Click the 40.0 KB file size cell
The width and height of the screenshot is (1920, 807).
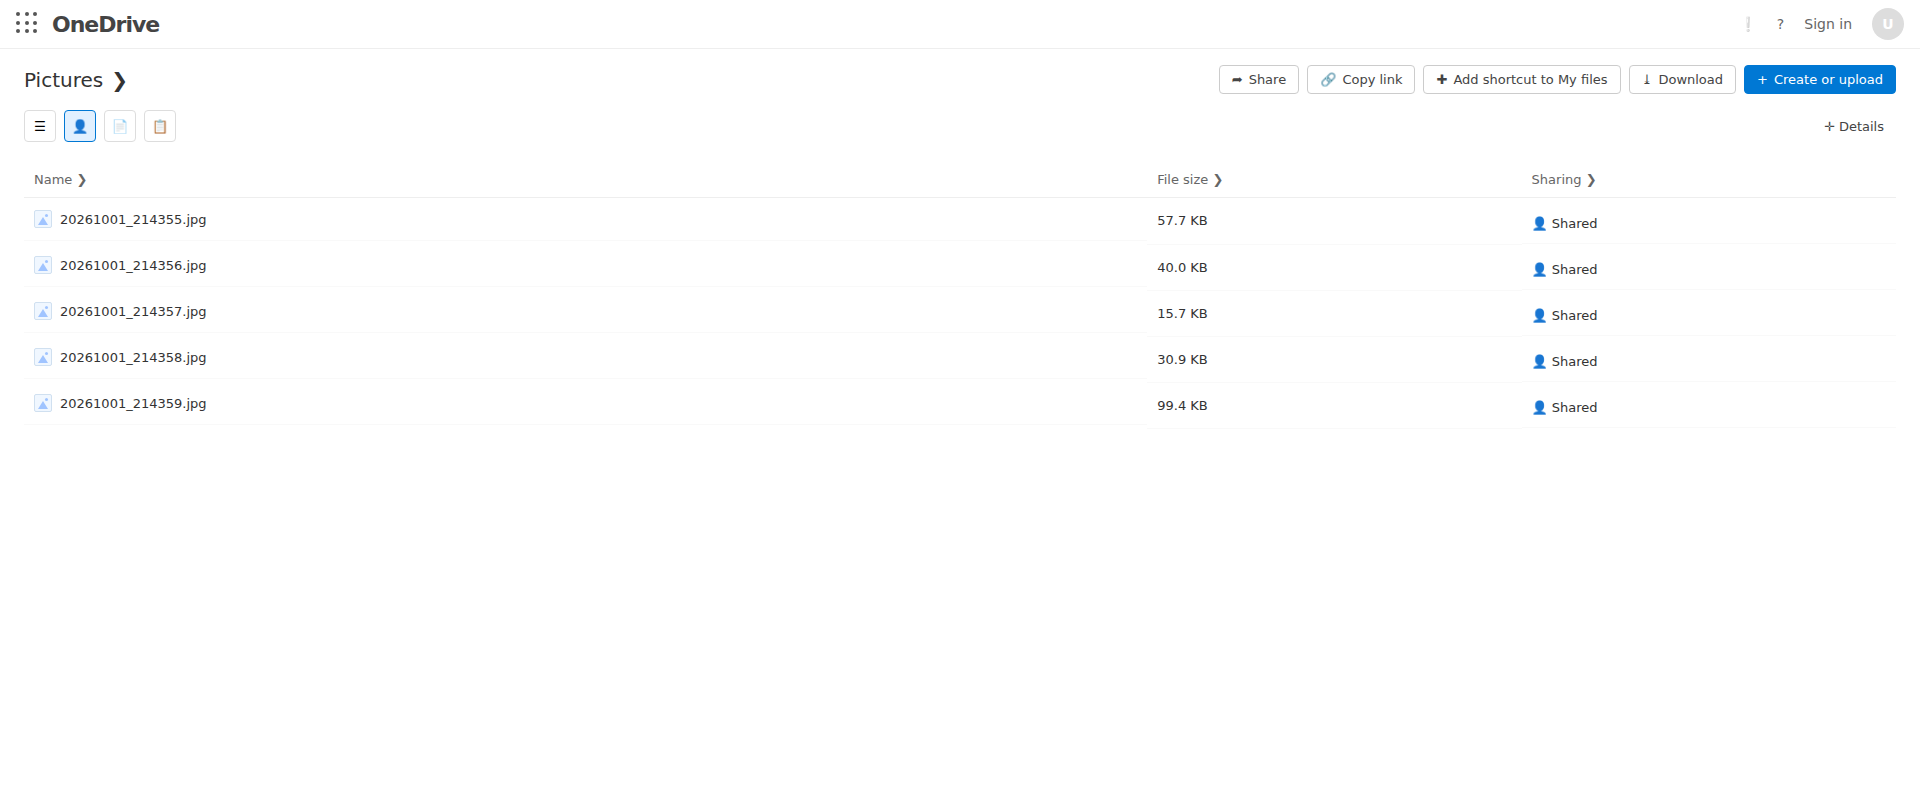coord(1182,267)
